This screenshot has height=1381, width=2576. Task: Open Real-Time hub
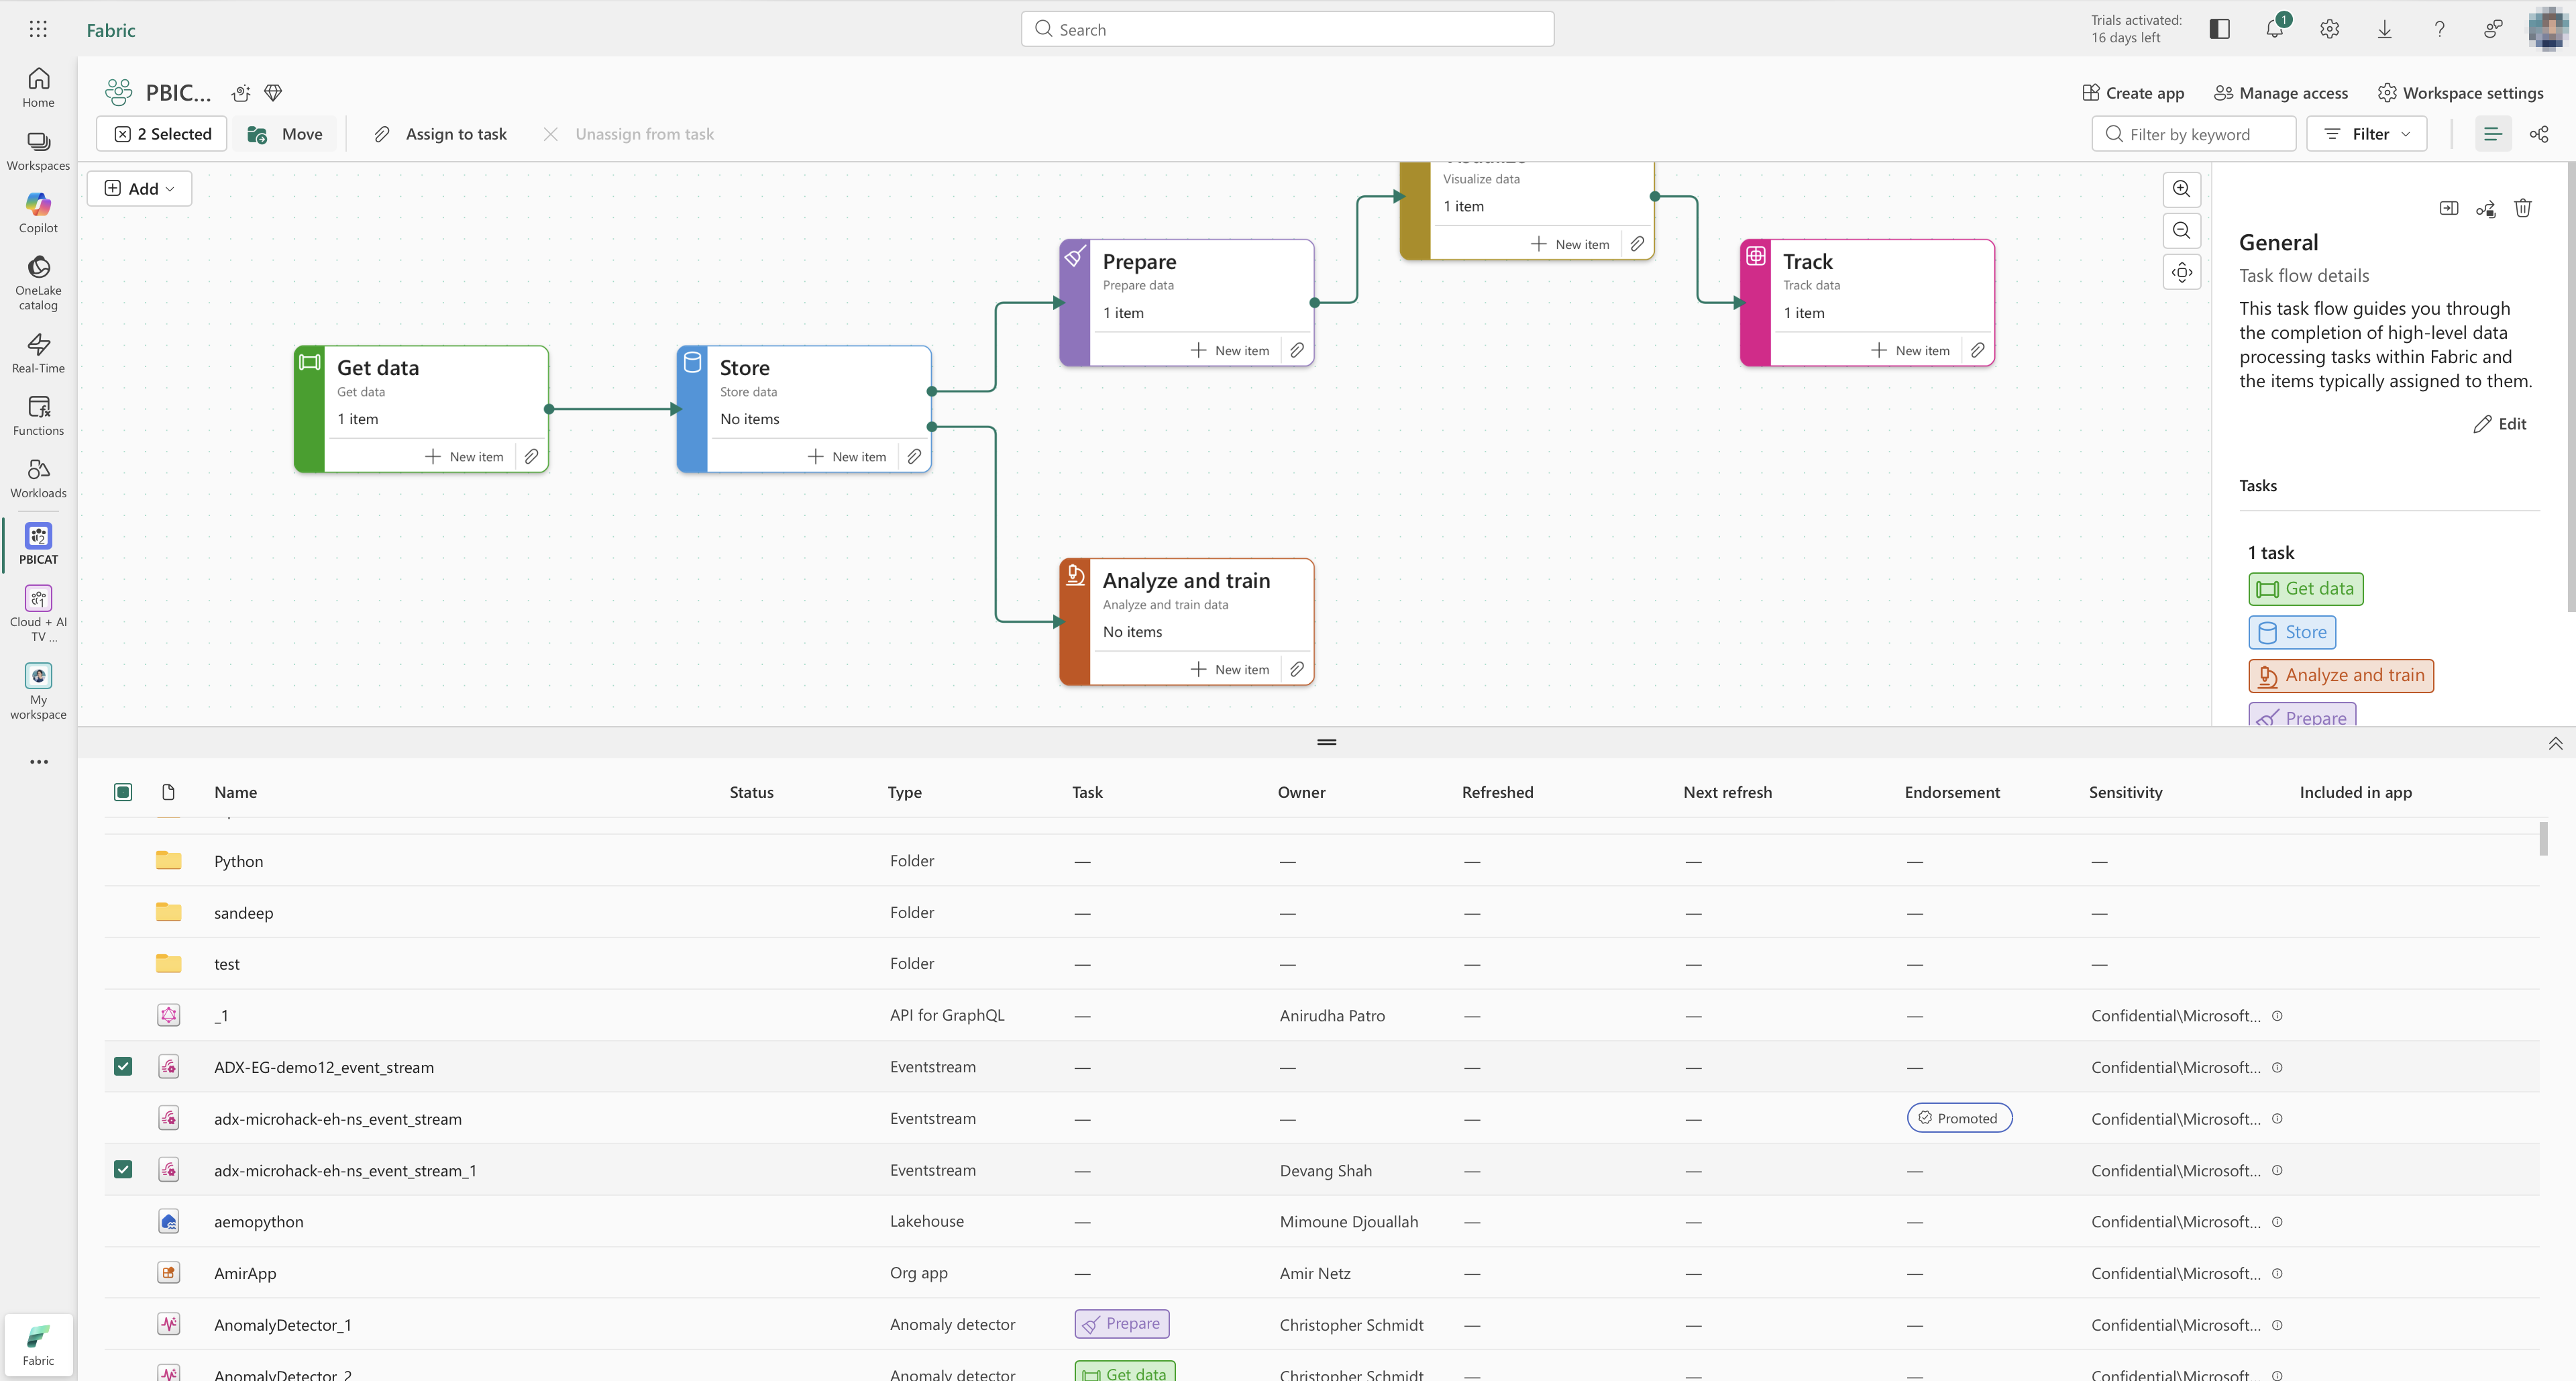pyautogui.click(x=38, y=353)
